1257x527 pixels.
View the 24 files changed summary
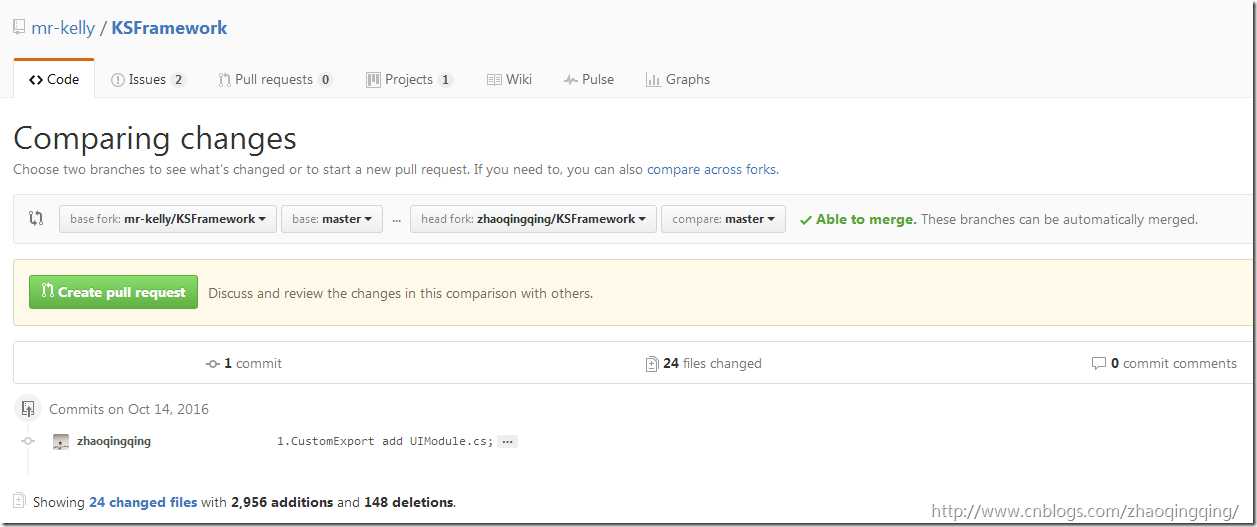click(x=704, y=363)
